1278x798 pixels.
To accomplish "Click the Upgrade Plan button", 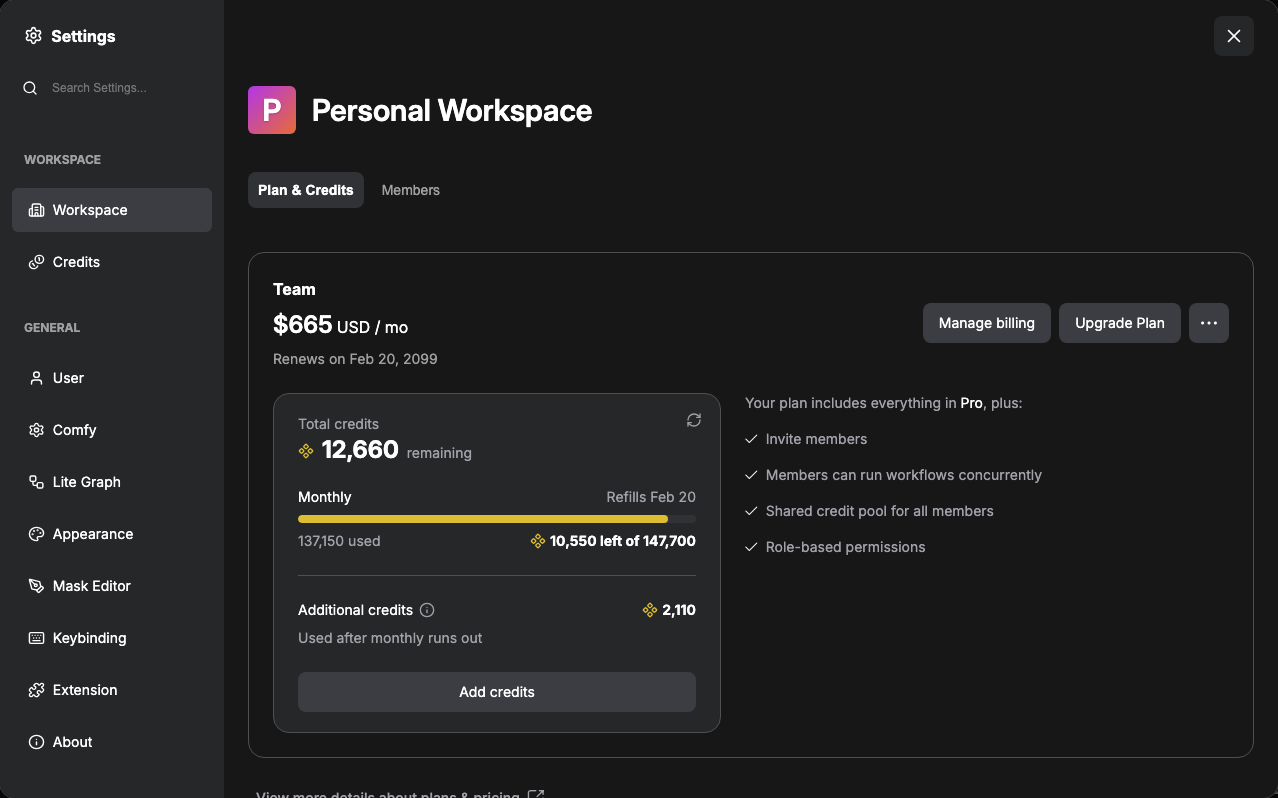I will point(1120,323).
